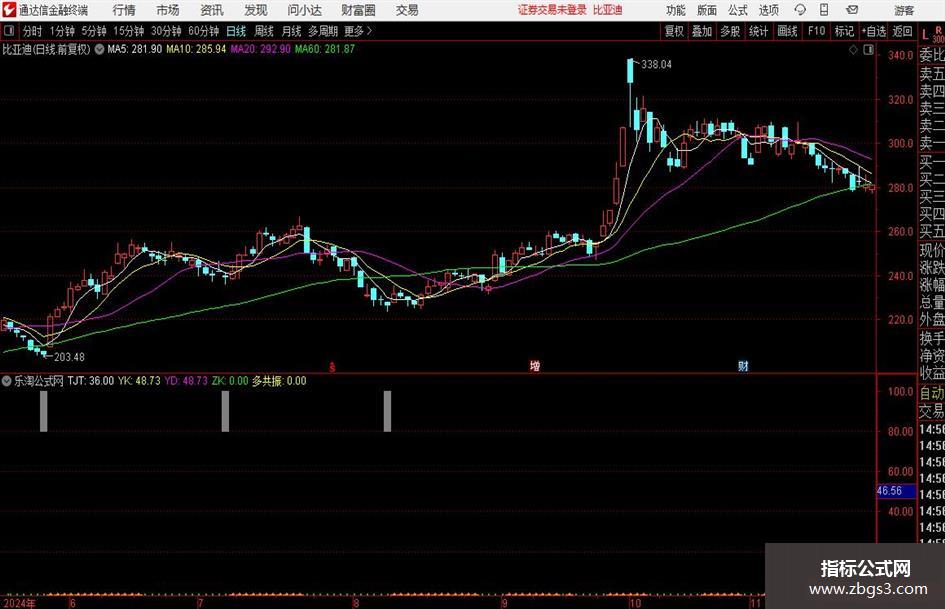Click the 比亚迪 stock name in the title bar

tap(607, 10)
